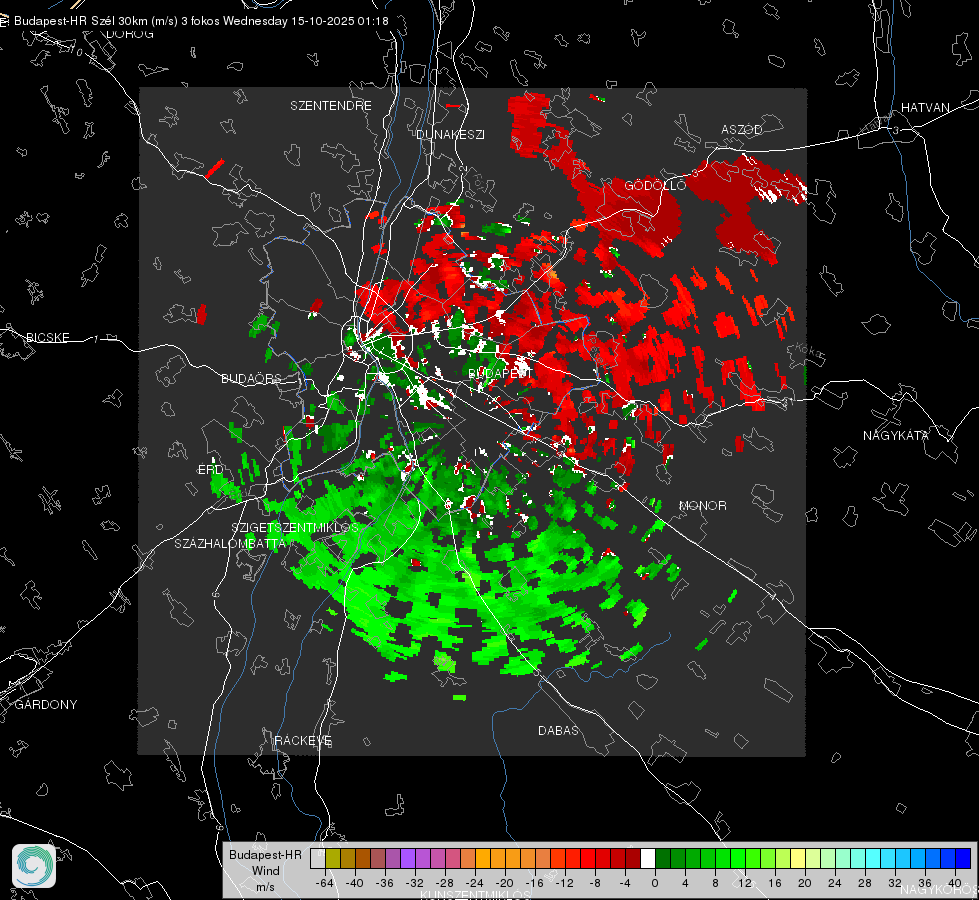Click the BICSKE town label

[x=47, y=337]
